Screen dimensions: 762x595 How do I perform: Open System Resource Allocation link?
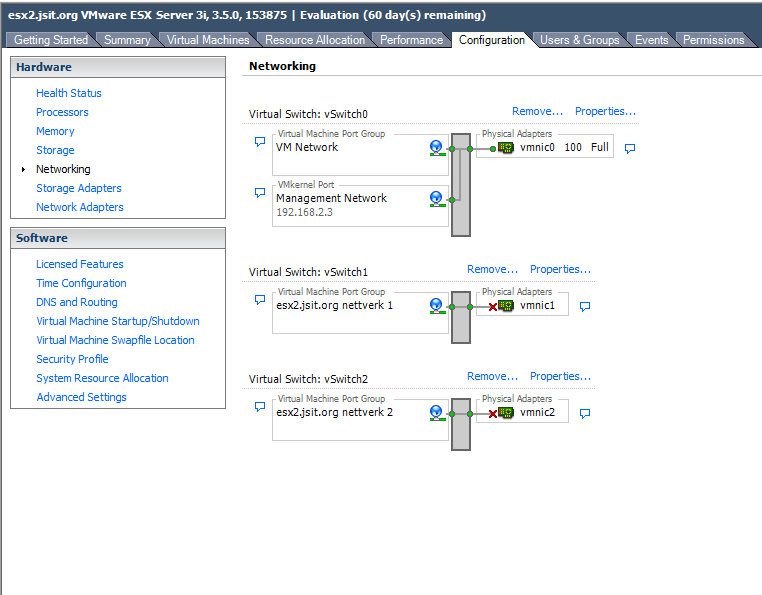point(102,378)
